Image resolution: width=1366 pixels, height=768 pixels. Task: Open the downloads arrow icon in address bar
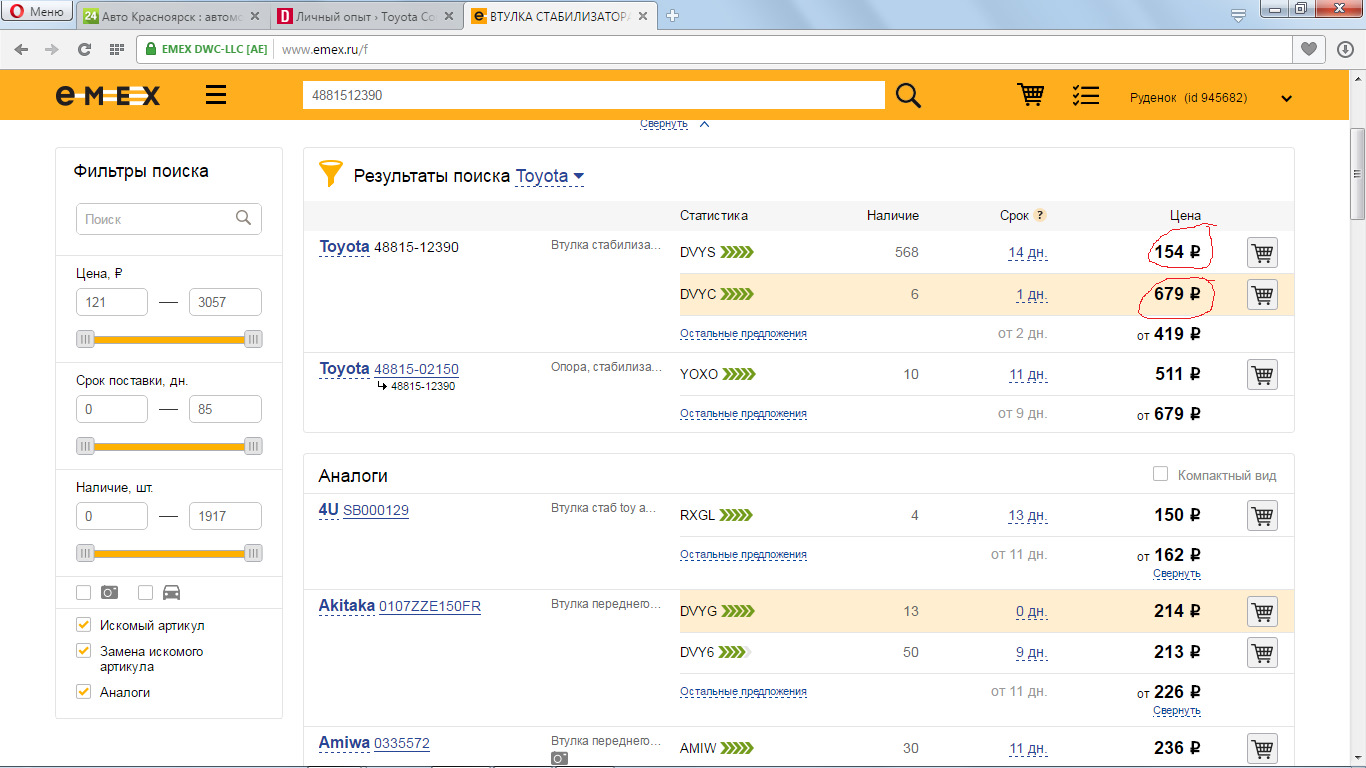tap(1345, 49)
